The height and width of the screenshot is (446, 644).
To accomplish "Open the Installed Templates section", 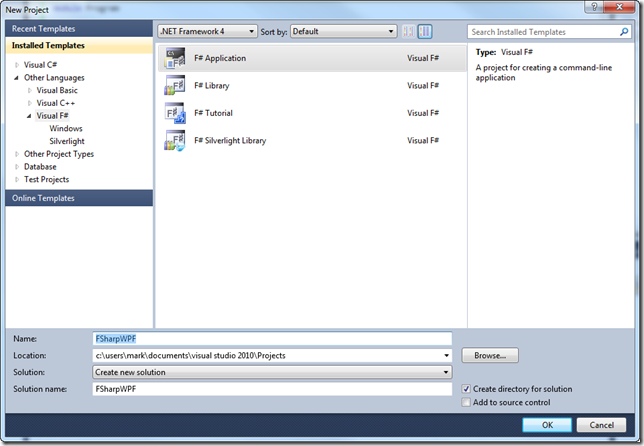I will pyautogui.click(x=79, y=46).
